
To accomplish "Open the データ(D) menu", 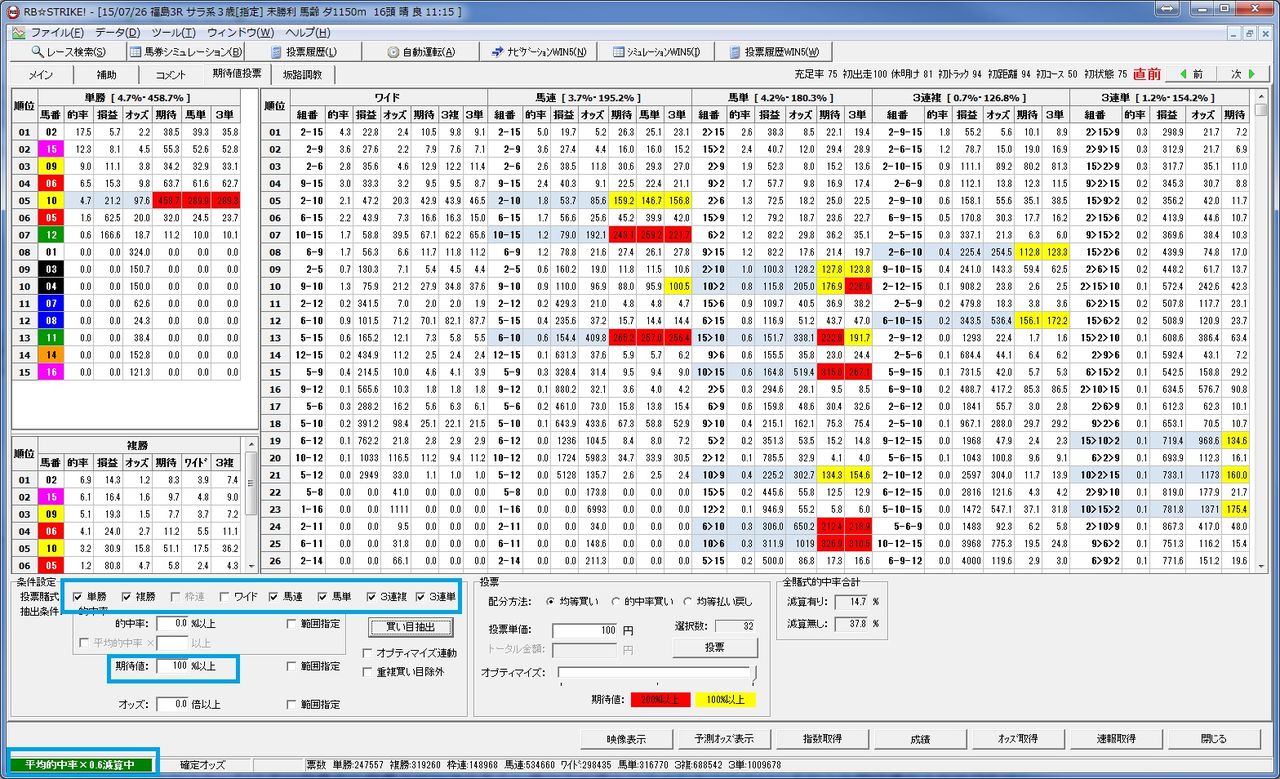I will click(119, 32).
